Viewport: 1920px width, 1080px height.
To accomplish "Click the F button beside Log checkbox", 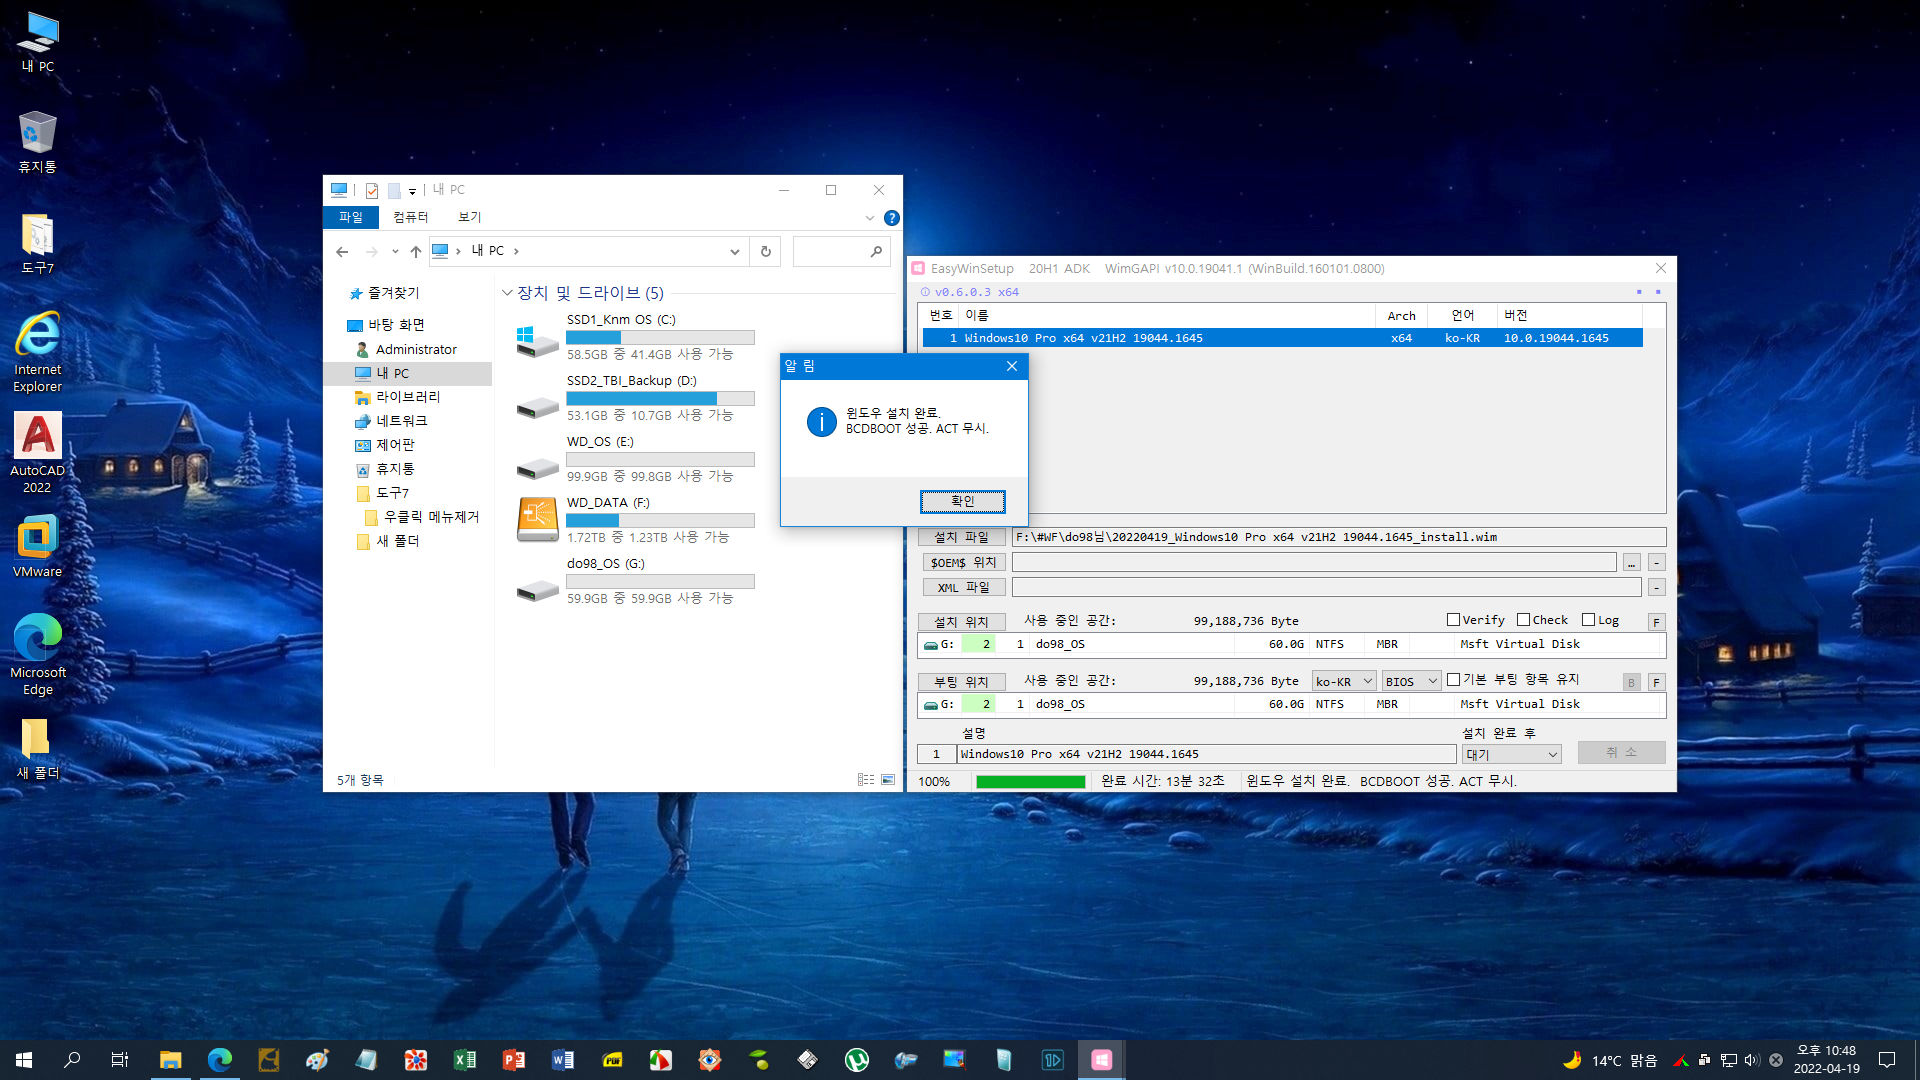I will coord(1656,622).
